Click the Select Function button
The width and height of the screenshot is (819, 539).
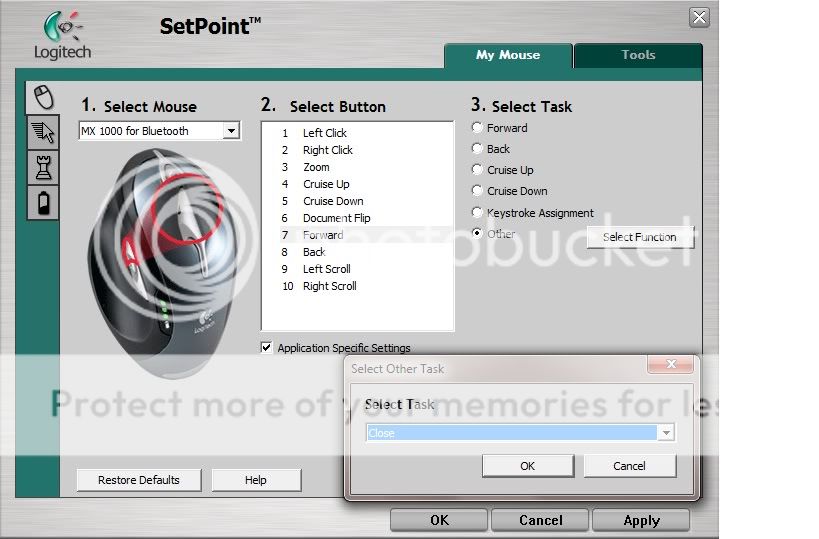[640, 237]
